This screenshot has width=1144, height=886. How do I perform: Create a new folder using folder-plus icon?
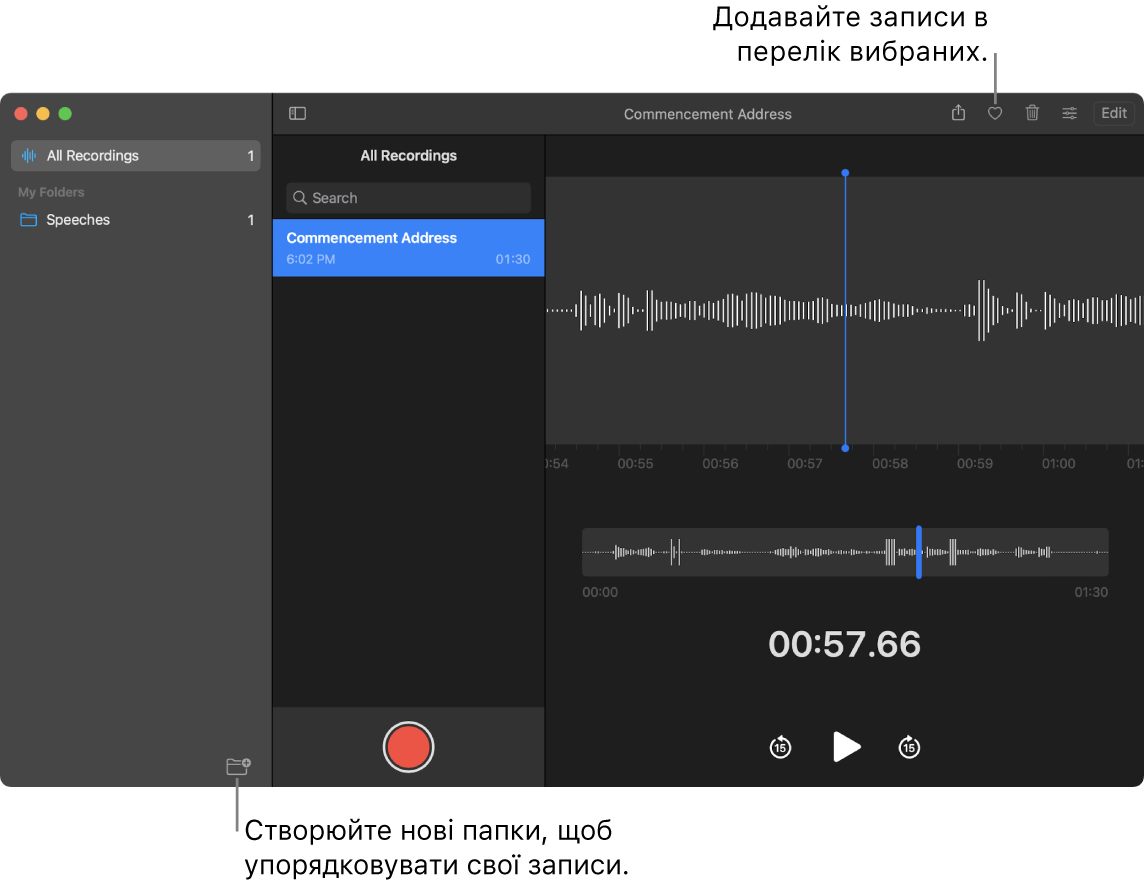[x=238, y=767]
